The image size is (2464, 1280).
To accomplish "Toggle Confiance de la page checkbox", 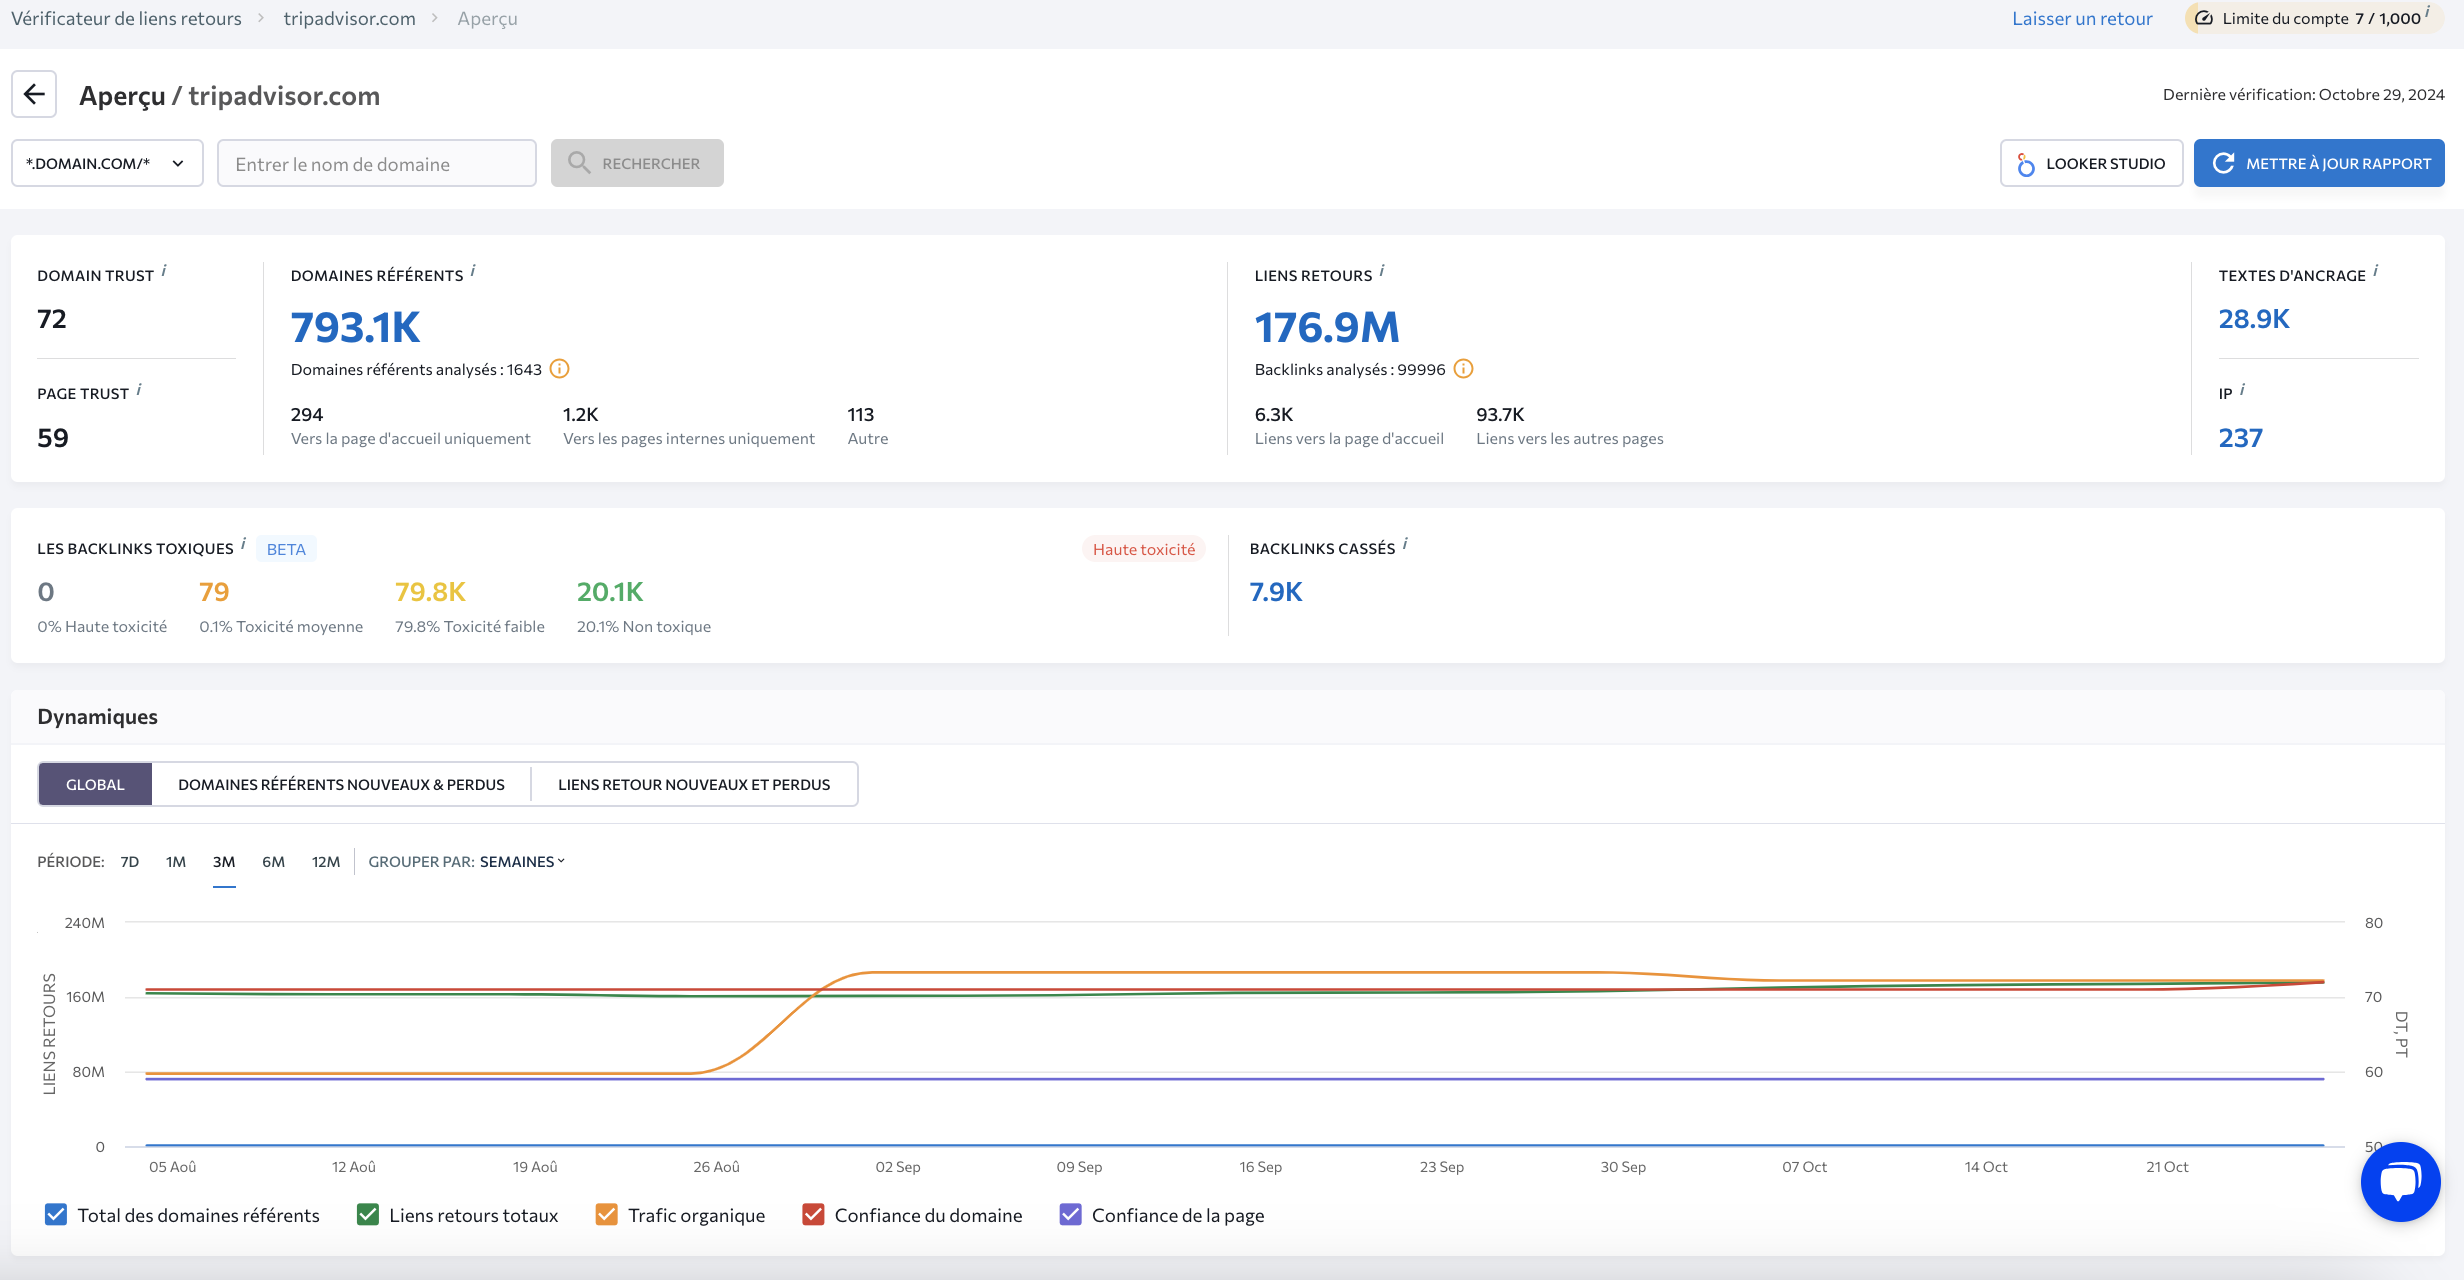I will tap(1070, 1215).
